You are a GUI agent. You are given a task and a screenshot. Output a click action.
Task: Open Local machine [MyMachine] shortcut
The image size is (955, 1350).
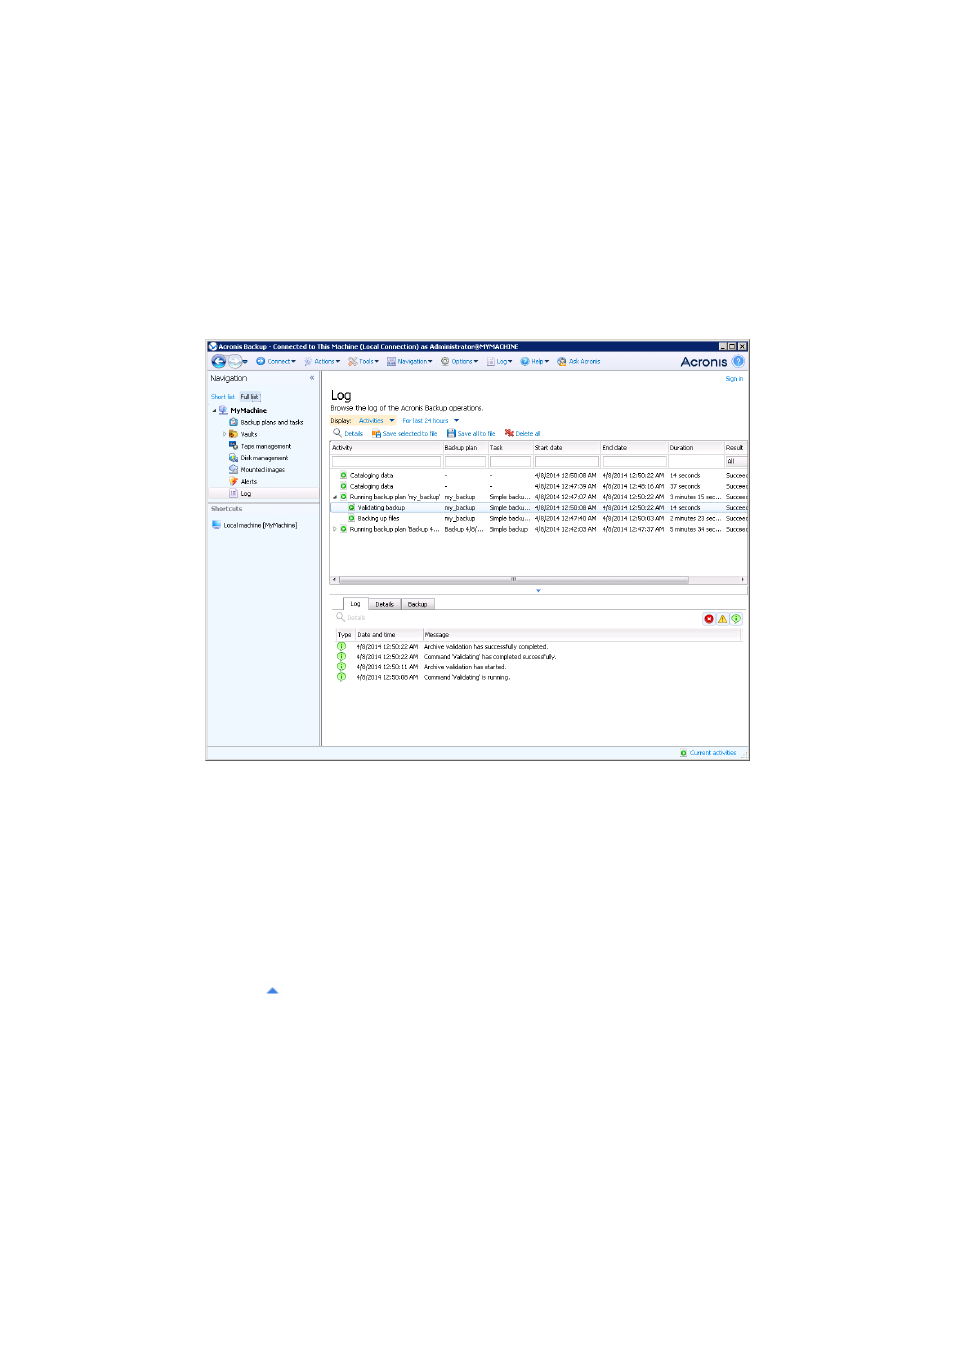point(255,525)
